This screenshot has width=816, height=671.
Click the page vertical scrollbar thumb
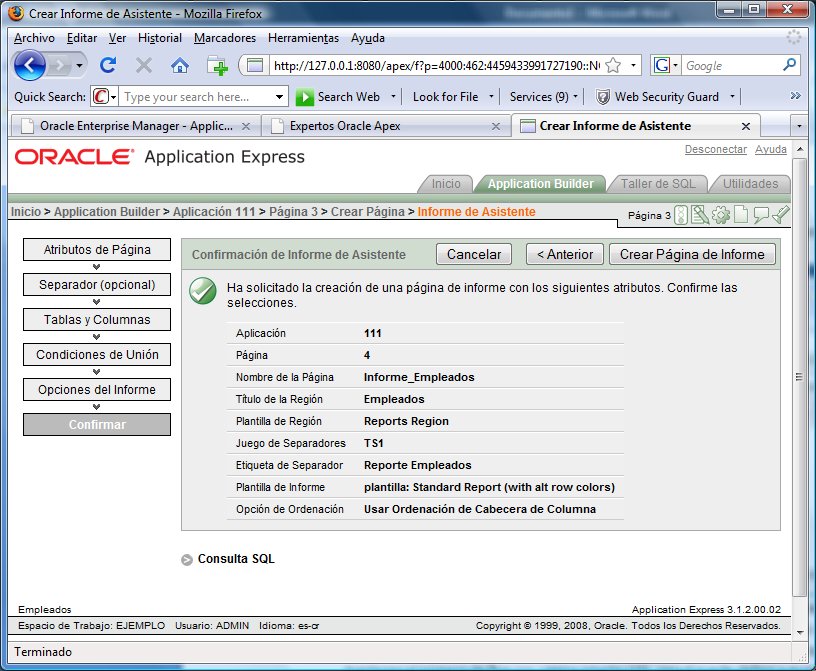(799, 377)
